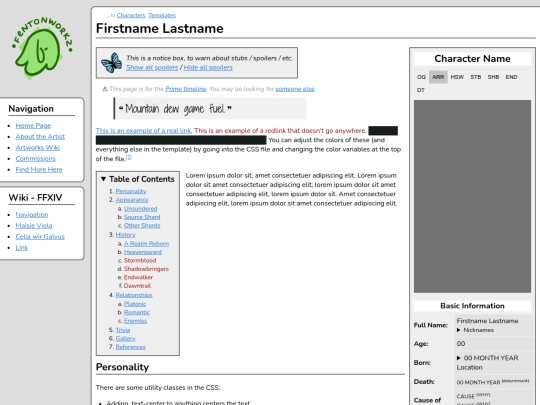Image resolution: width=540 pixels, height=405 pixels.
Task: Jump to Heavensward subsection
Action: click(x=143, y=252)
